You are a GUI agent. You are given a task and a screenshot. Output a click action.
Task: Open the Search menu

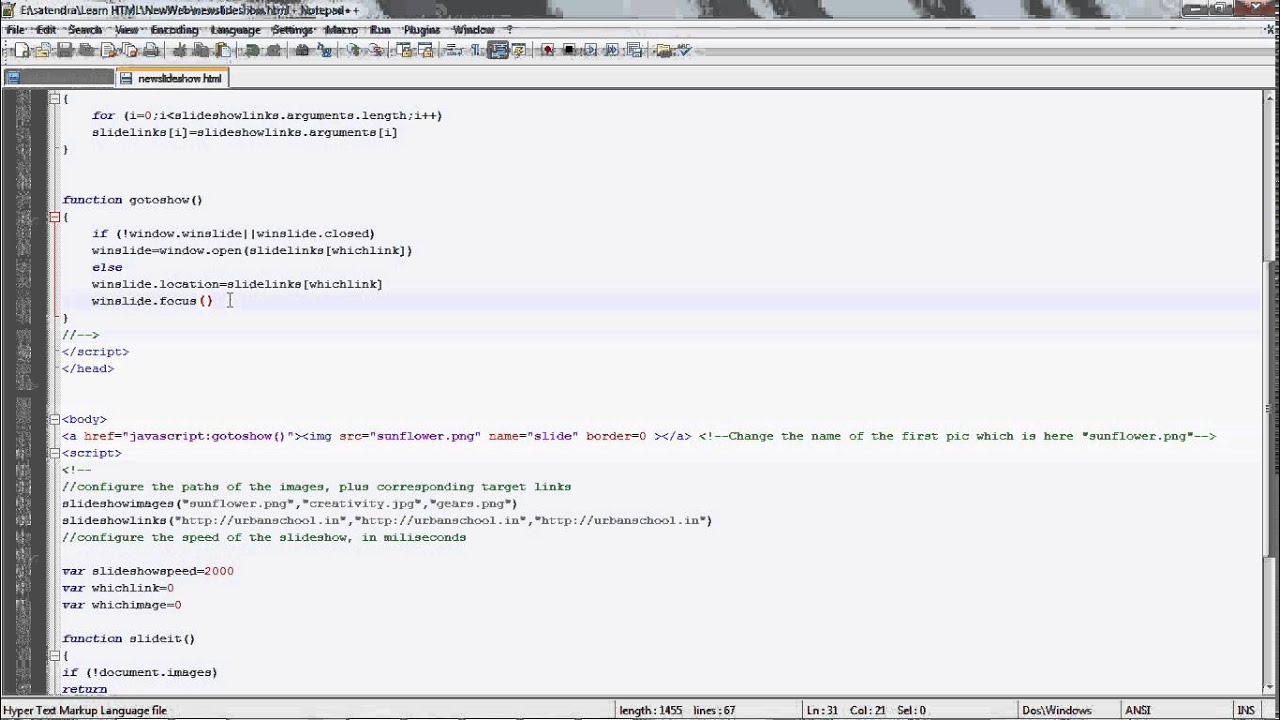point(85,30)
